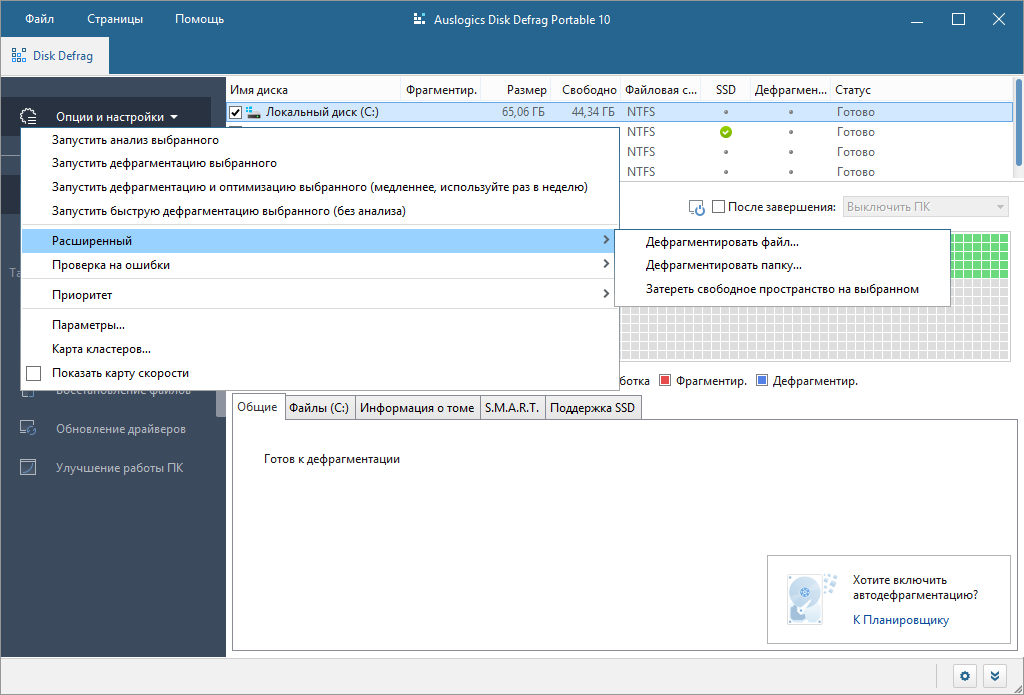Expand the Расширенный submenu arrow
1024x695 pixels.
click(606, 240)
